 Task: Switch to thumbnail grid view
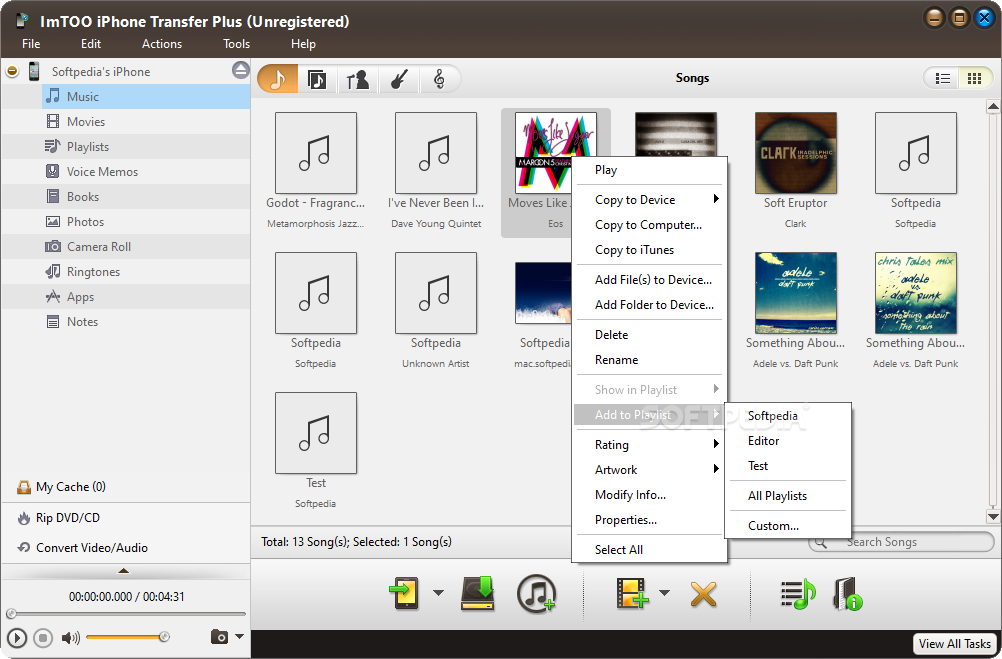(975, 79)
